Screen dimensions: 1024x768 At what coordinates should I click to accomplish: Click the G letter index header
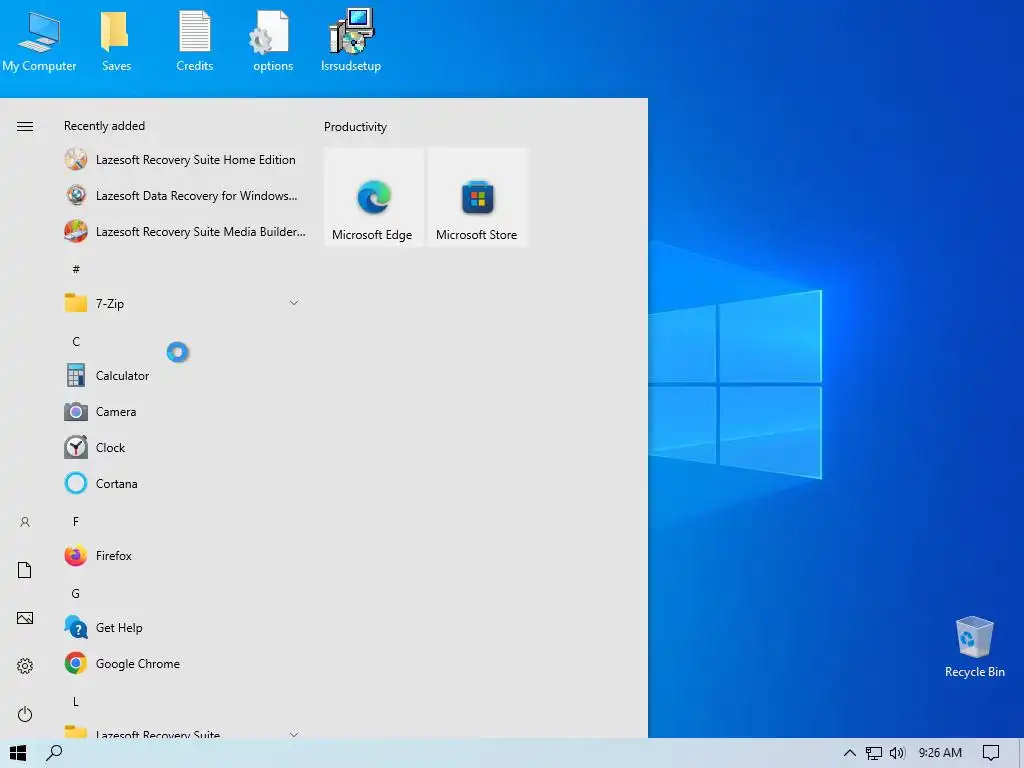(76, 594)
